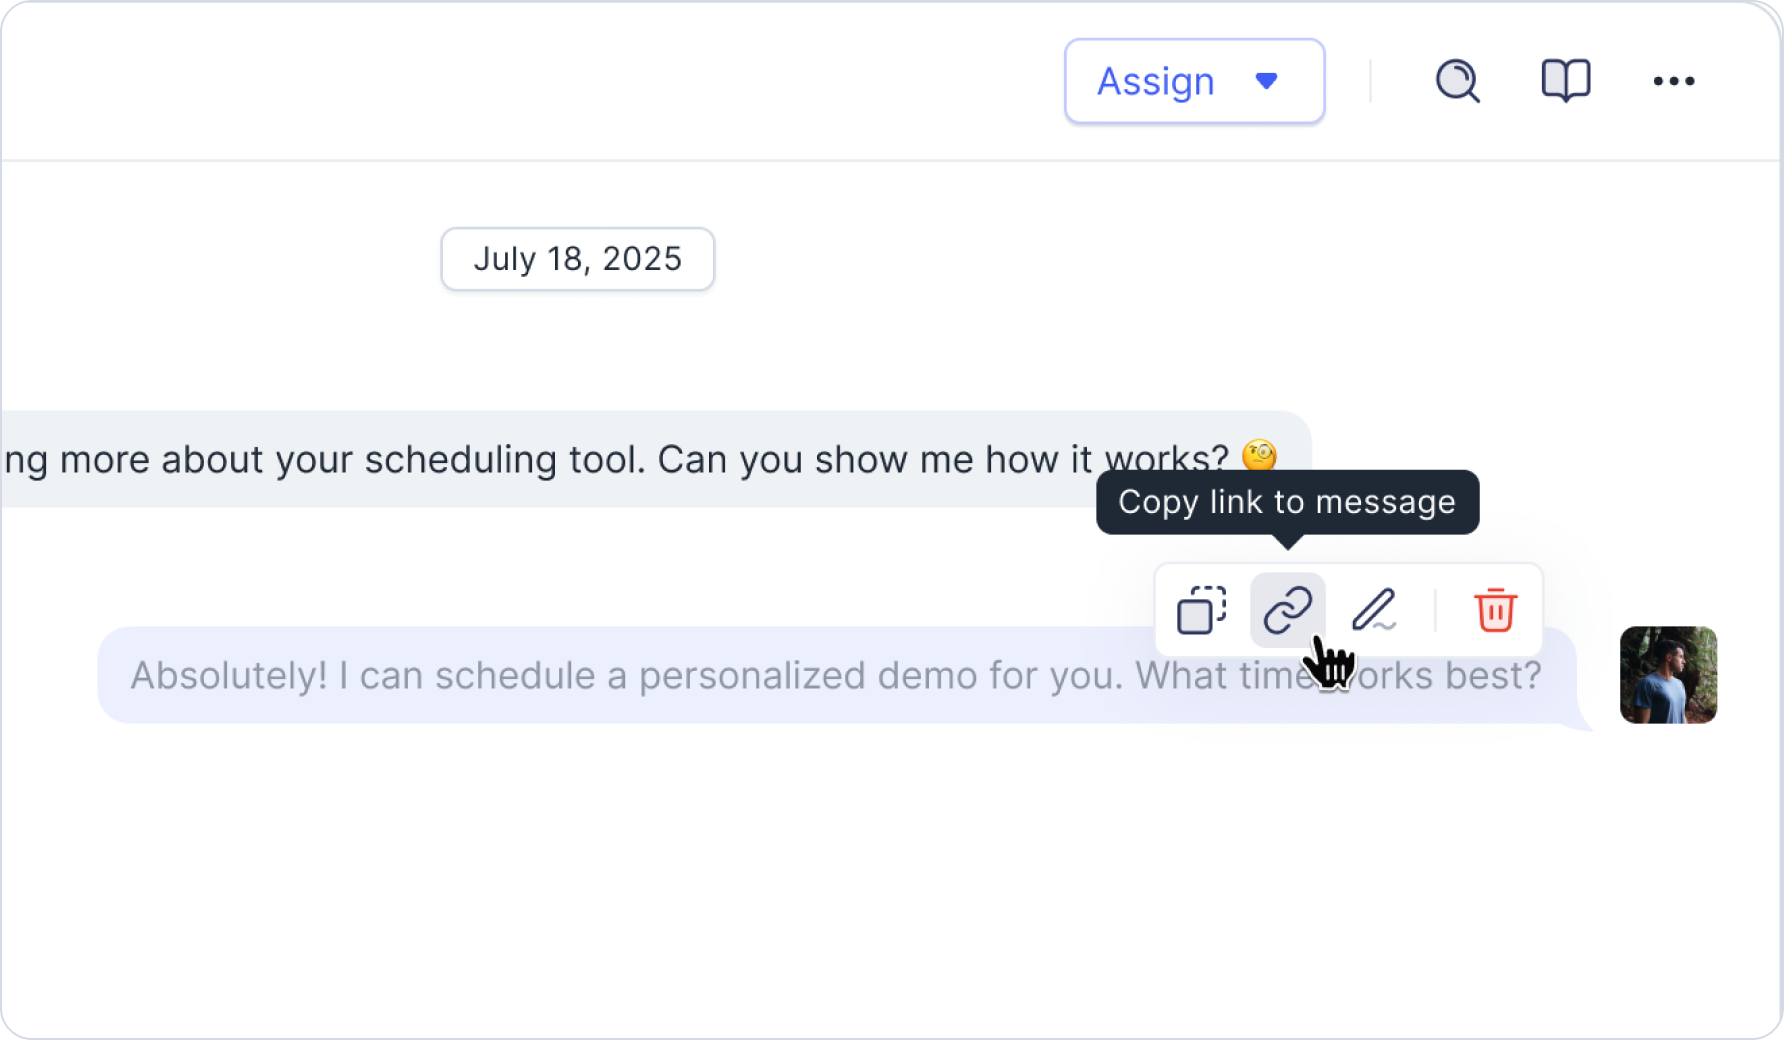Click the blank header area left of Assign
The image size is (1784, 1040).
[x=530, y=81]
